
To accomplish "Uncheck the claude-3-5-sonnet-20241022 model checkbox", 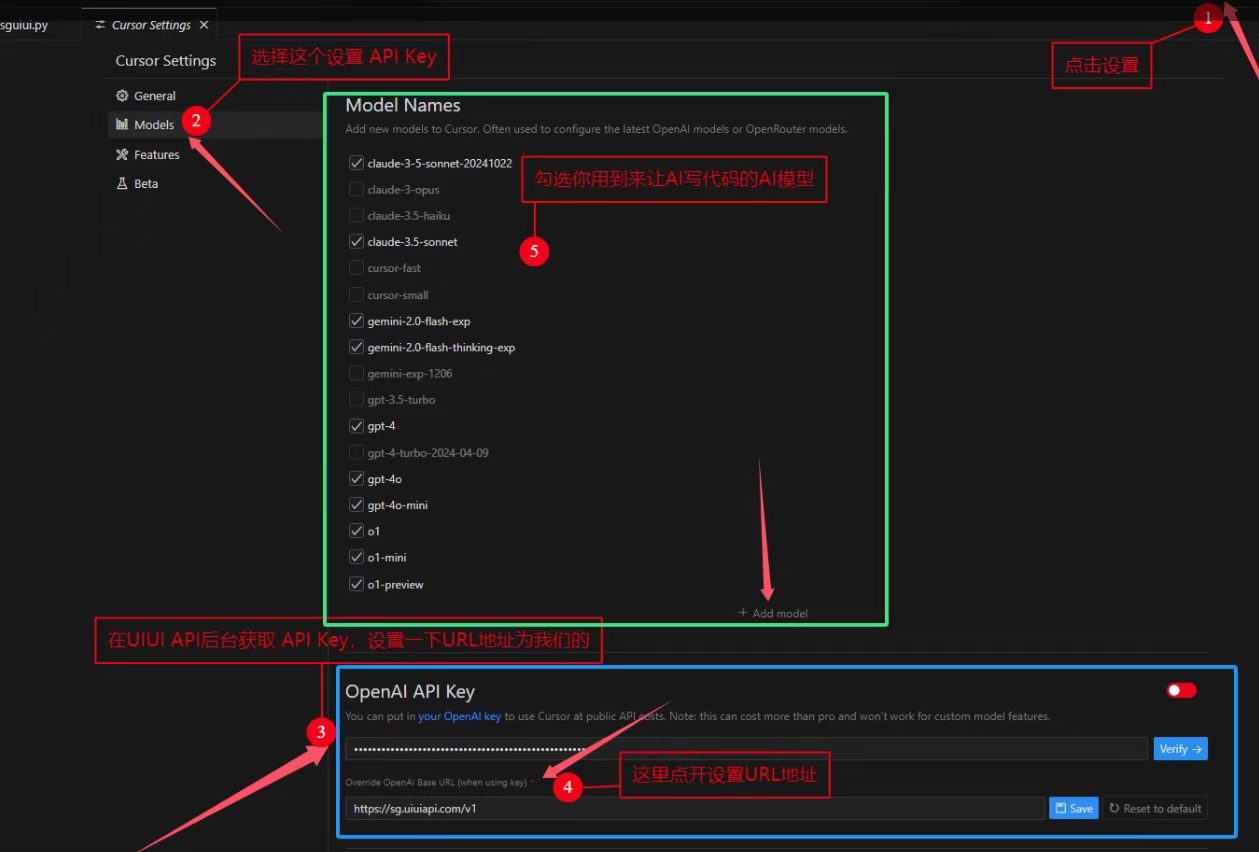I will 356,163.
